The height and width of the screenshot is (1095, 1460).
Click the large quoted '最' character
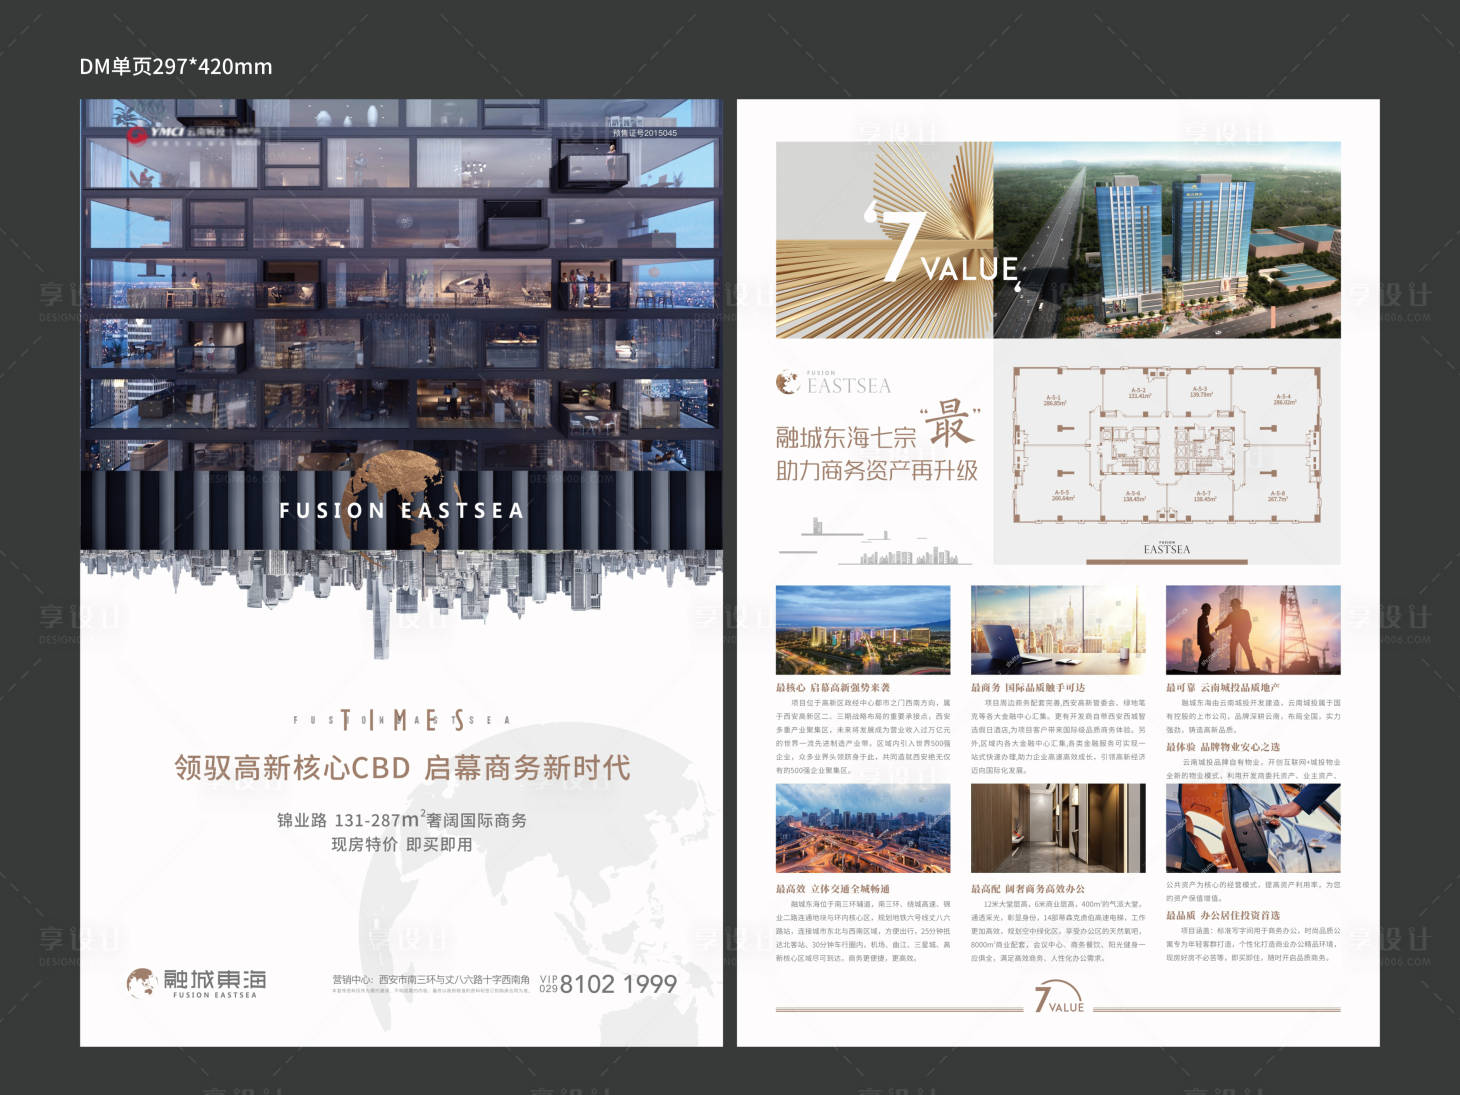(949, 424)
